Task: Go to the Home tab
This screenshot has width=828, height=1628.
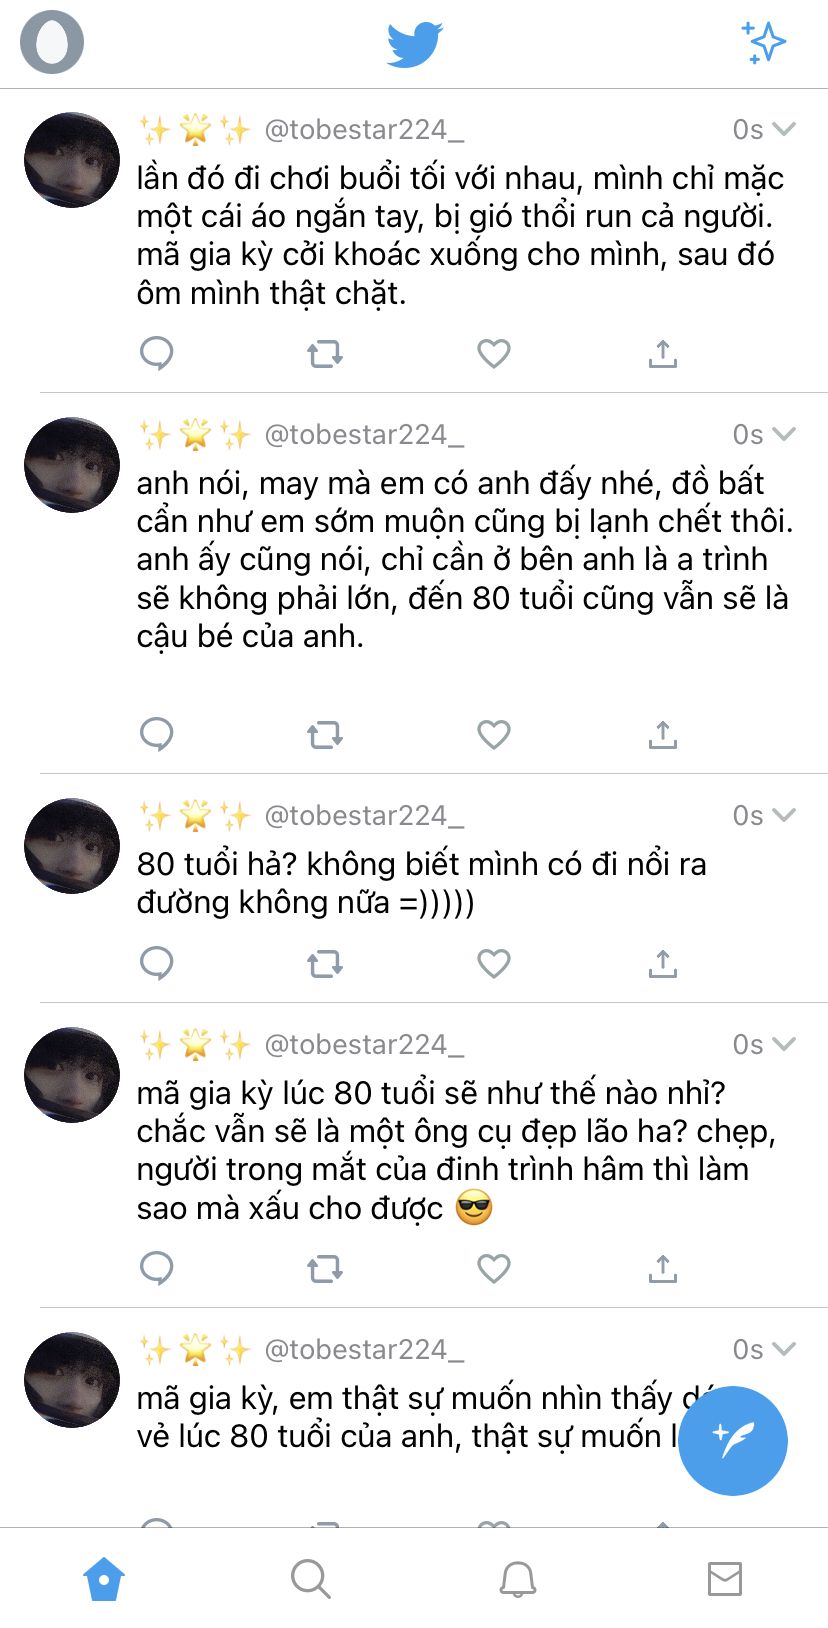Action: (x=104, y=1580)
